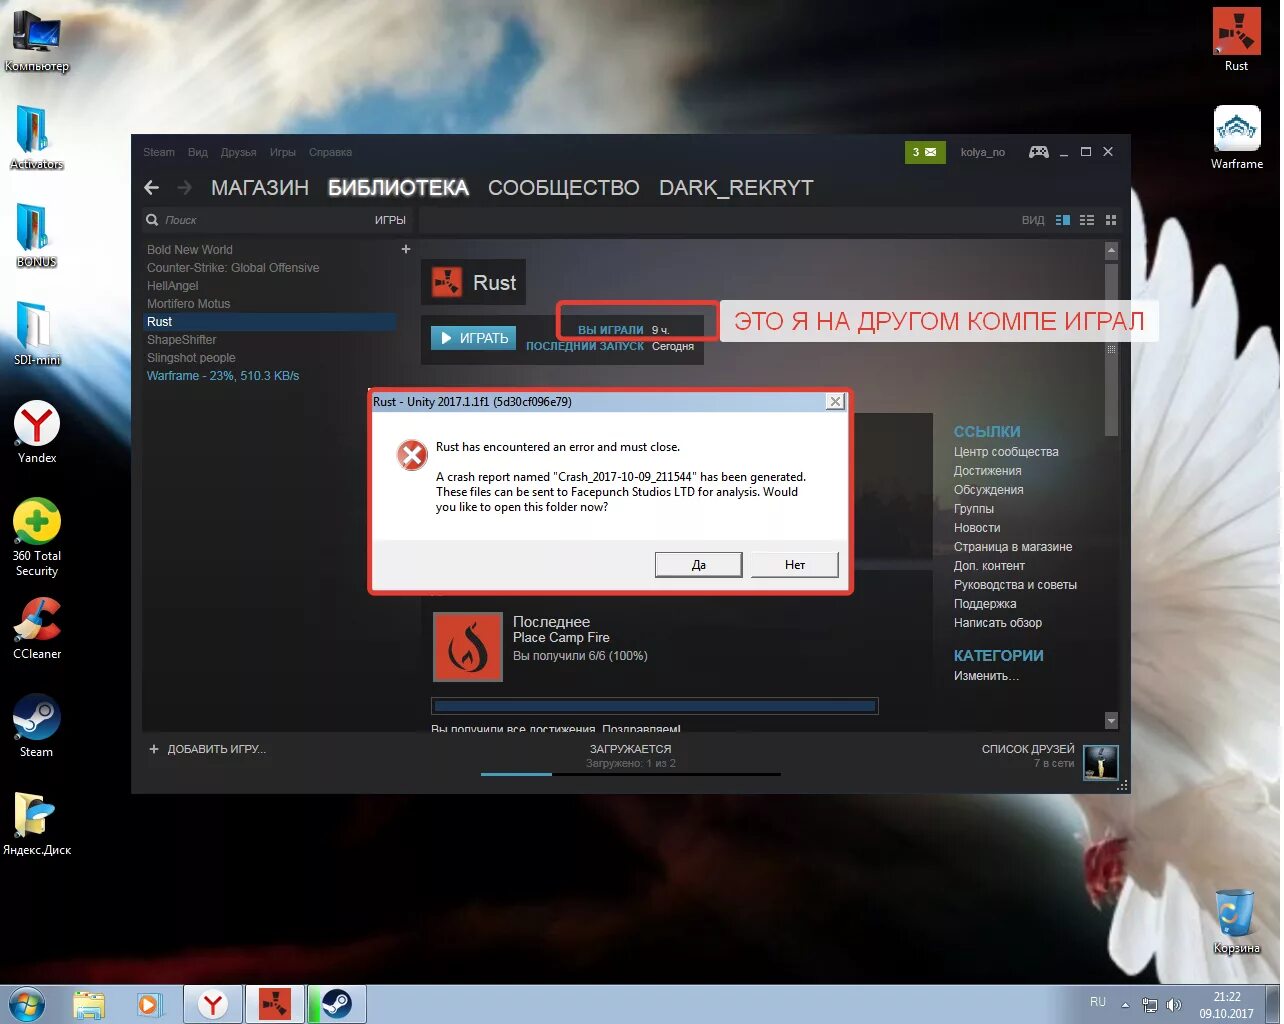
Task: Switch to Yandex browser taskbar button
Action: tap(212, 1004)
